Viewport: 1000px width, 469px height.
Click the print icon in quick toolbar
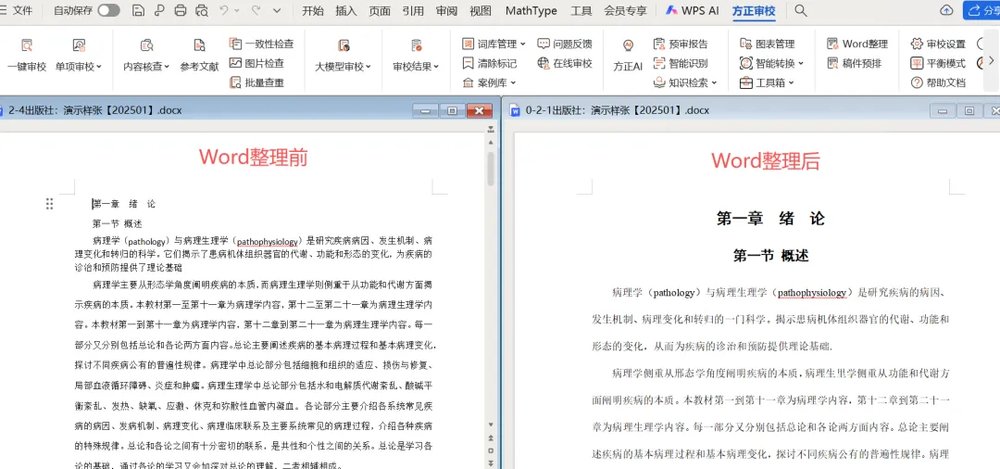180,10
